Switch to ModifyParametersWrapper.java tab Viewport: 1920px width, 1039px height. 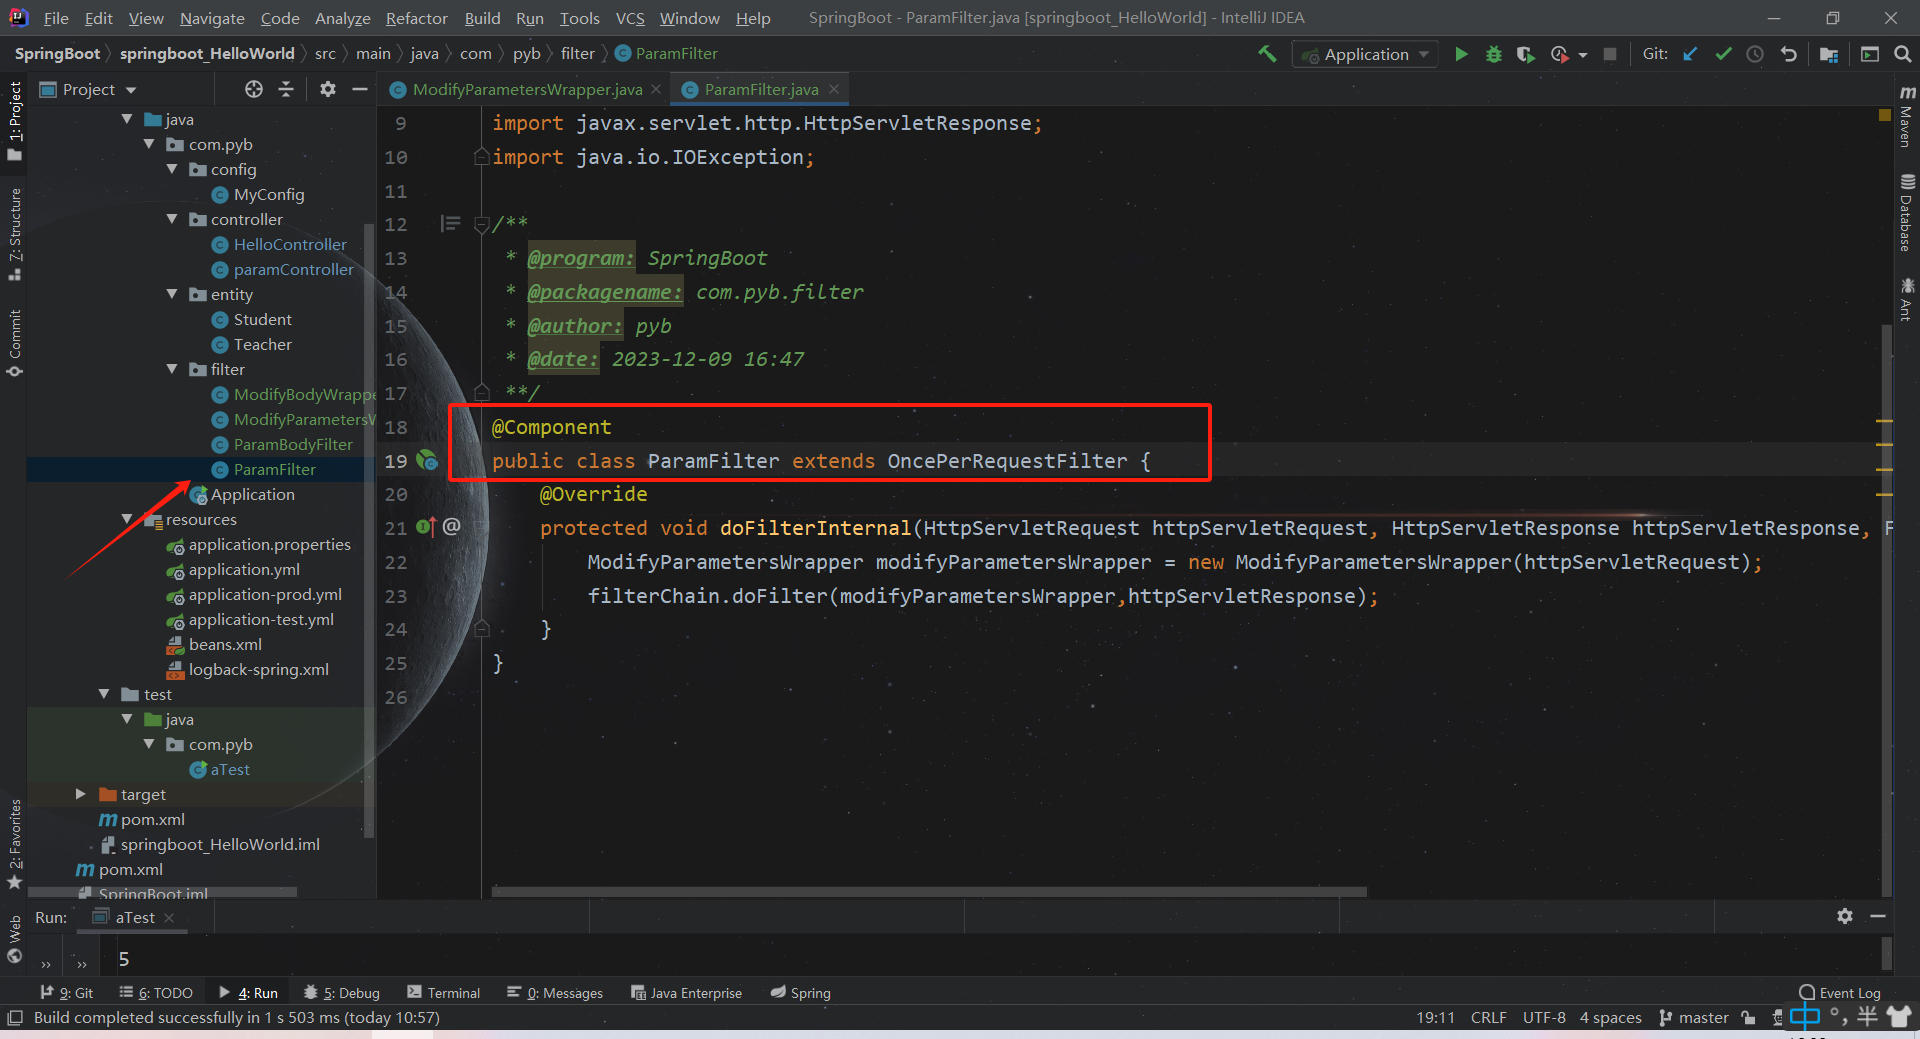(527, 89)
